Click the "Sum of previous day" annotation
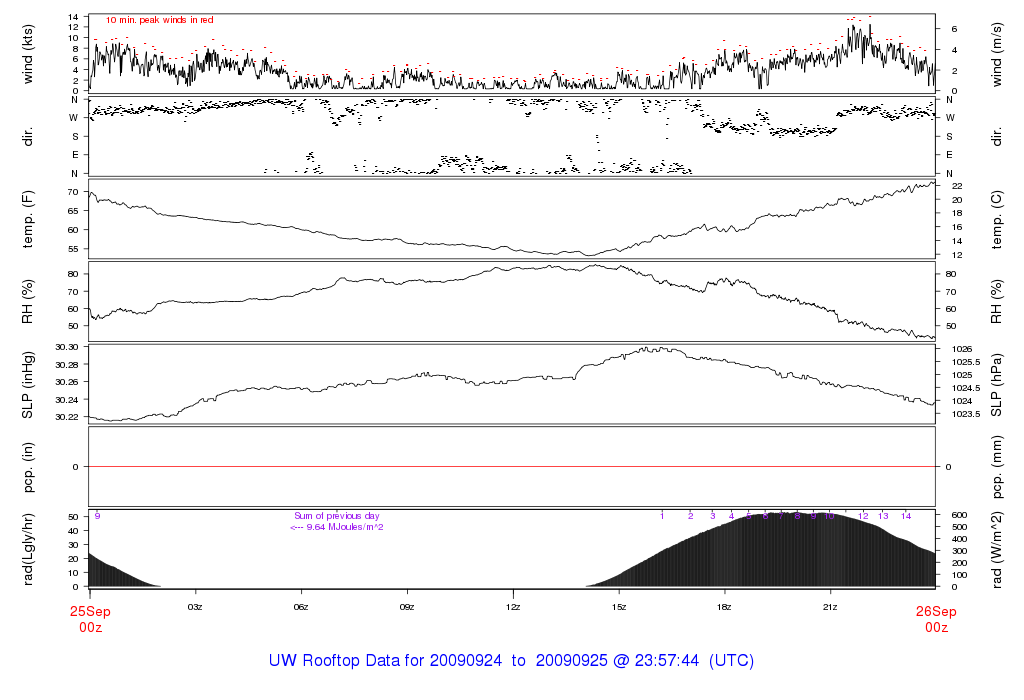This screenshot has width=1024, height=700. coord(333,516)
